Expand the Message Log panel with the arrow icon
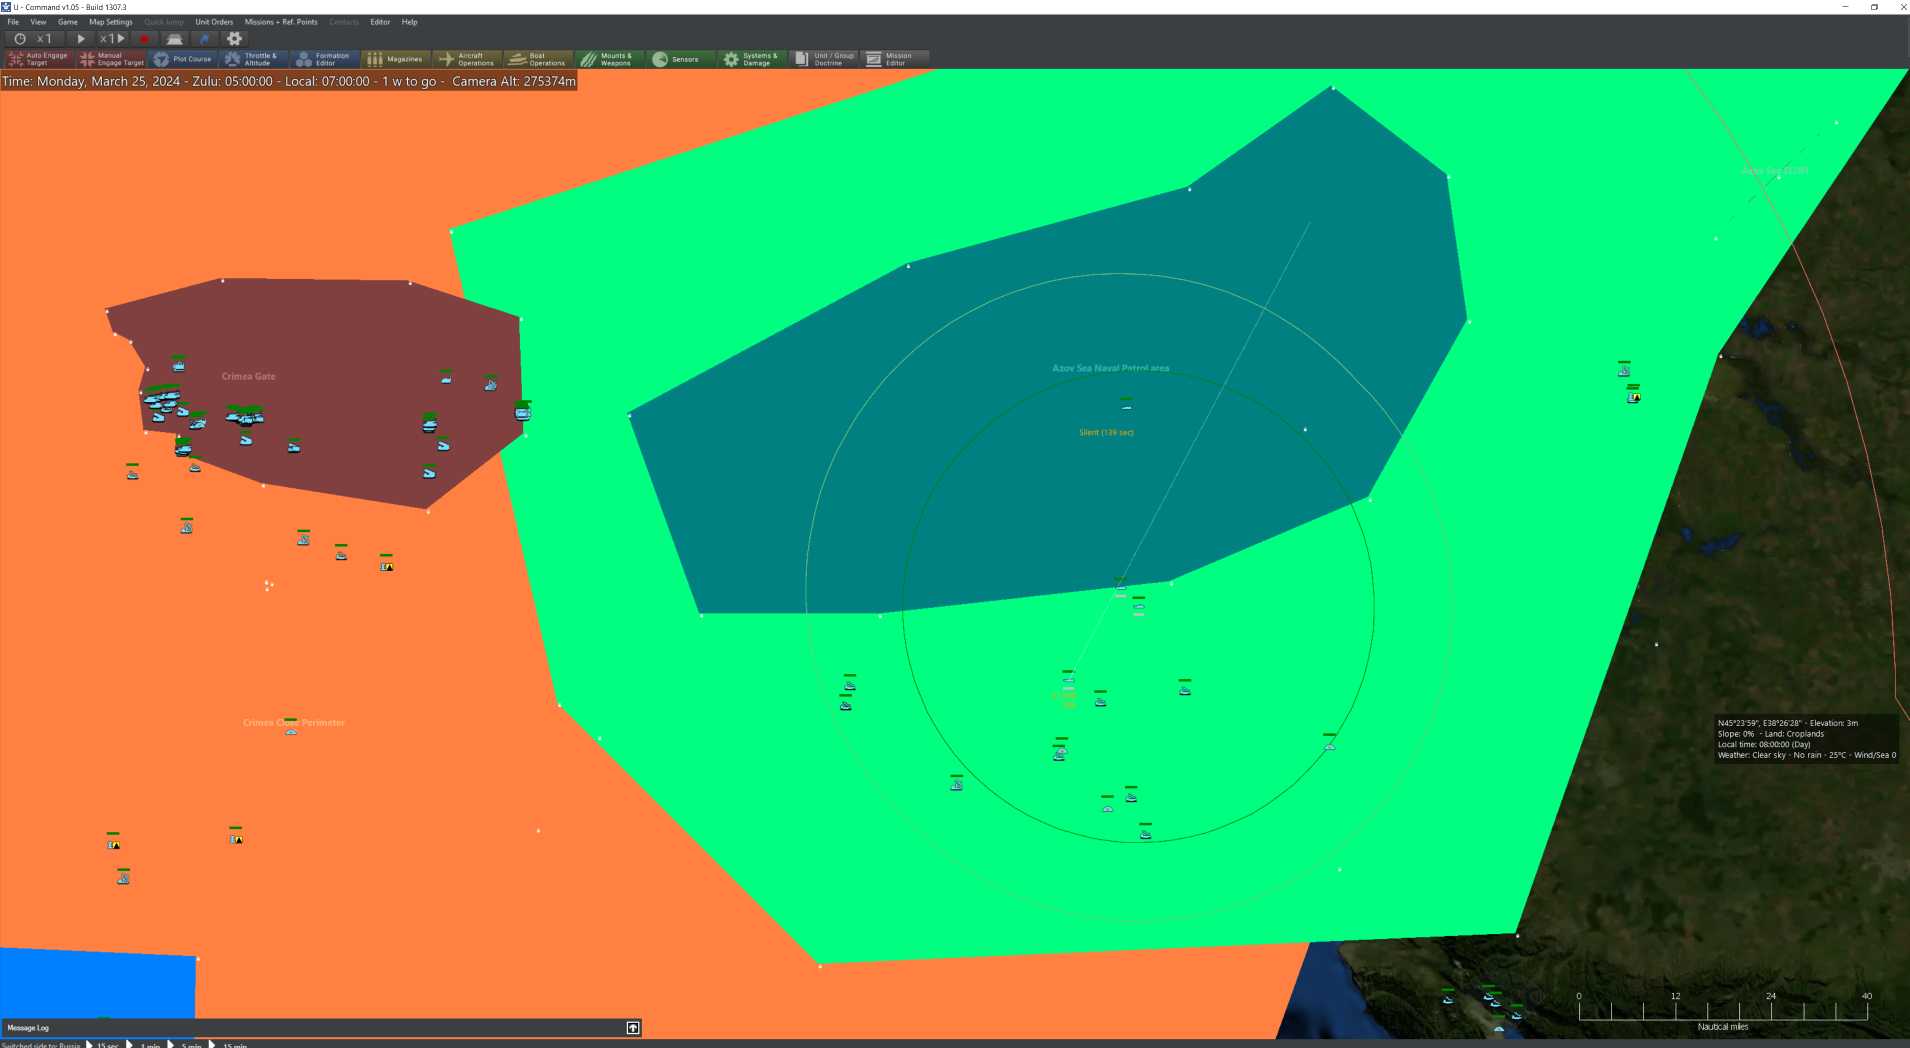 pyautogui.click(x=633, y=1028)
